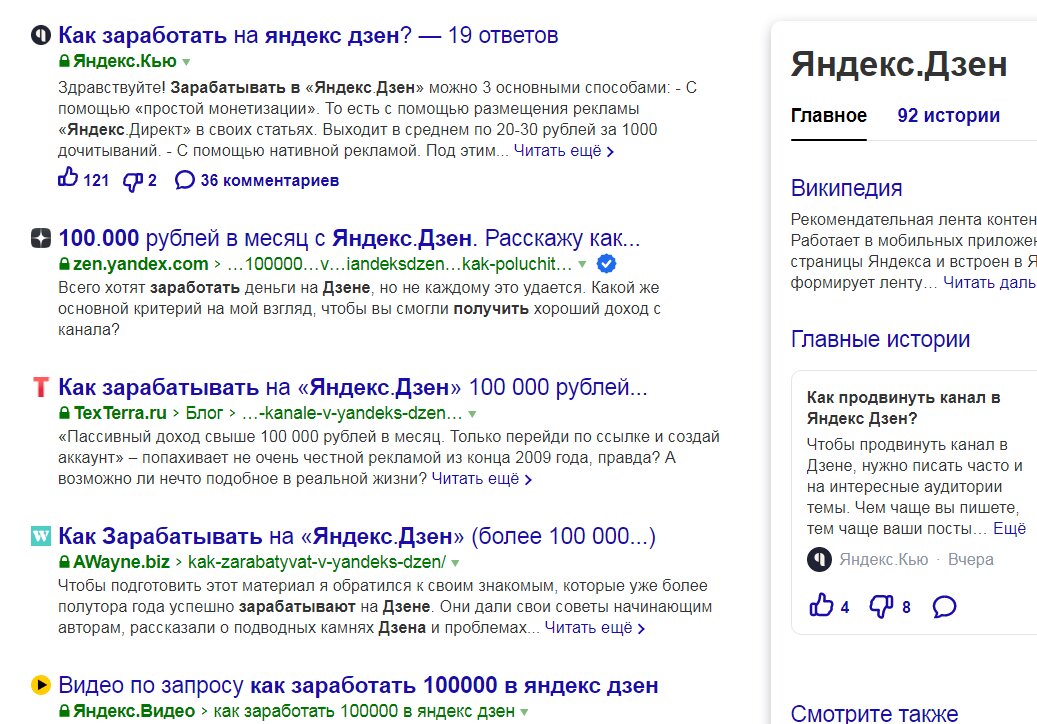
Task: Click the Вчера date in the story card
Action: tap(971, 559)
